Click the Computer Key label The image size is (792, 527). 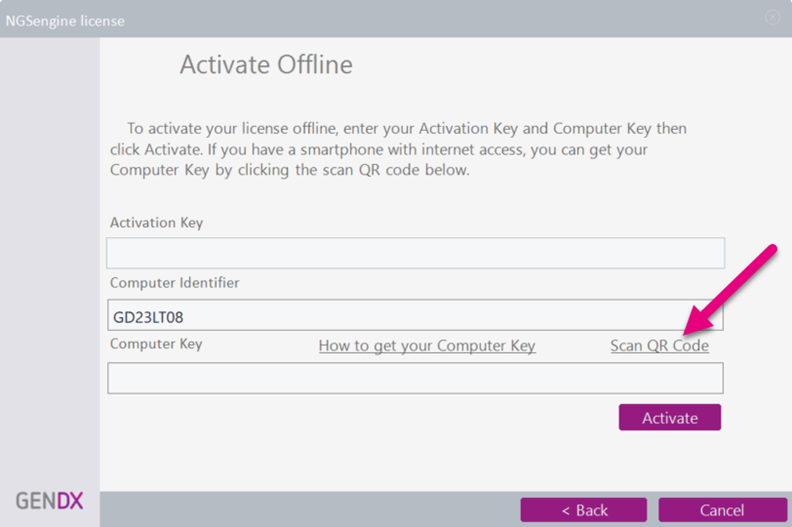[156, 344]
